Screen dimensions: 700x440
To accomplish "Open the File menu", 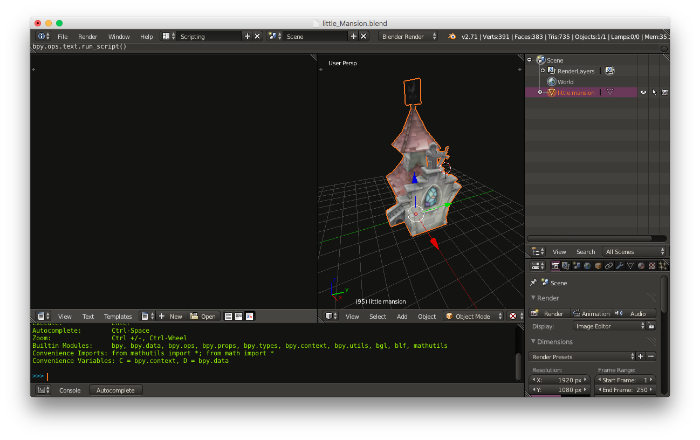I will coord(62,37).
